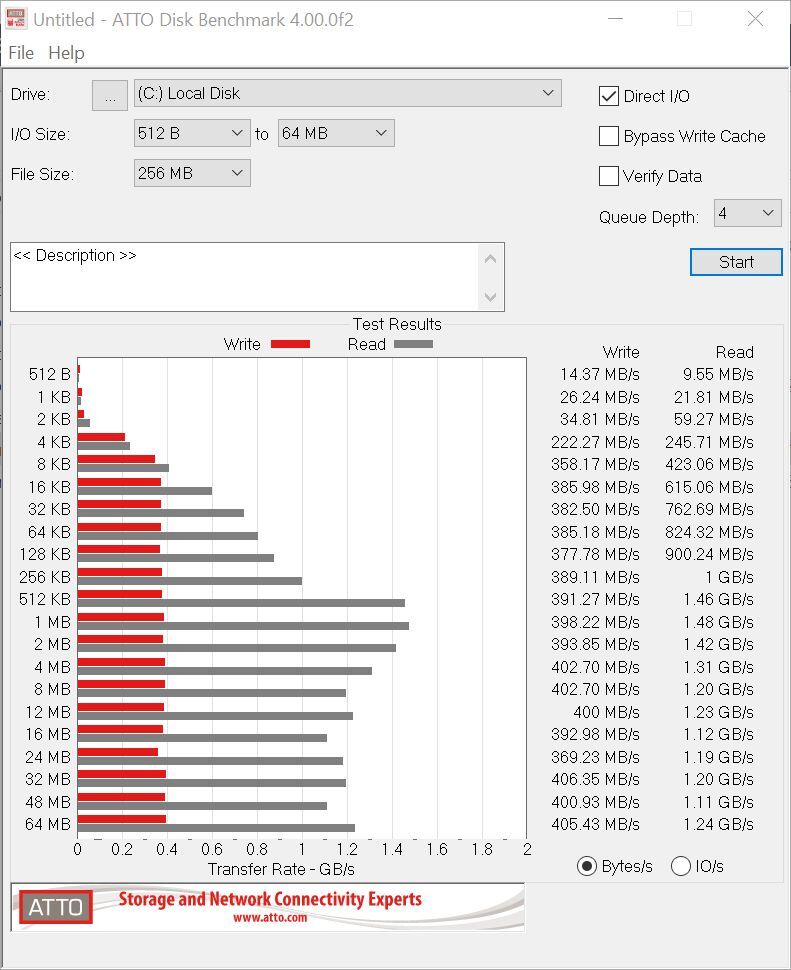Open the minimum I/O Size dropdown

(x=192, y=133)
